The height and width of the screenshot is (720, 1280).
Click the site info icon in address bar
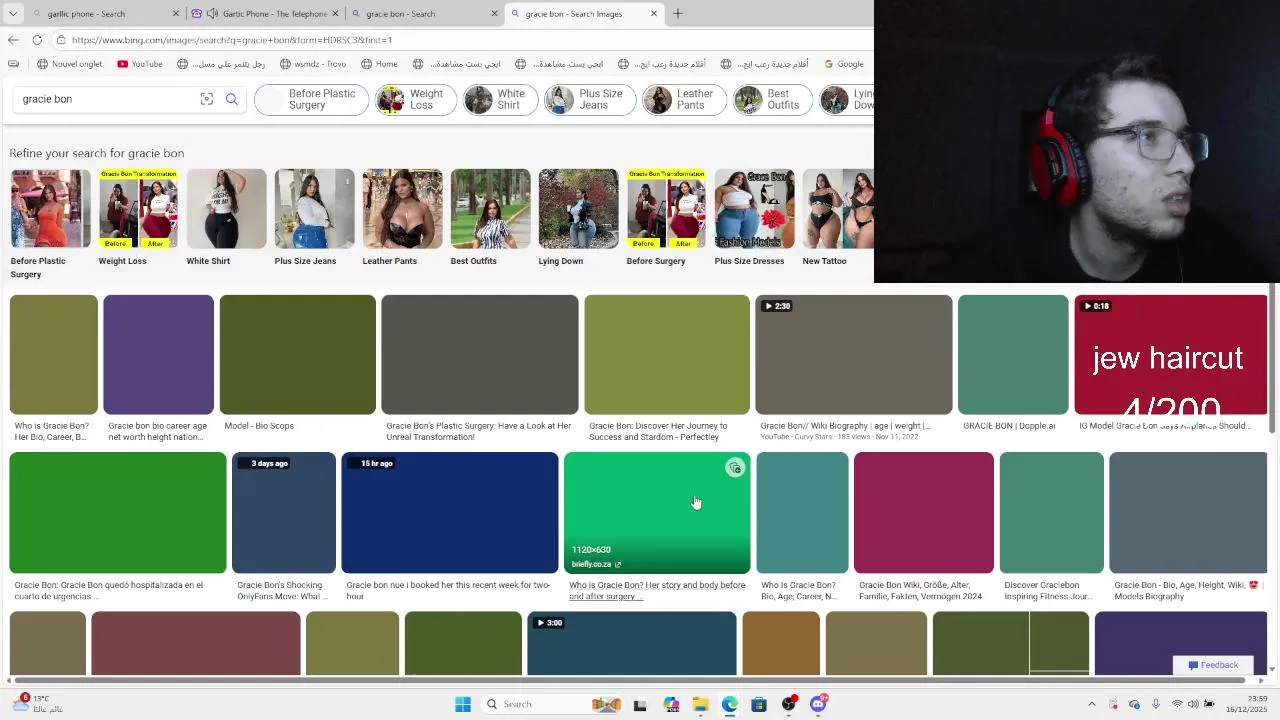click(62, 40)
